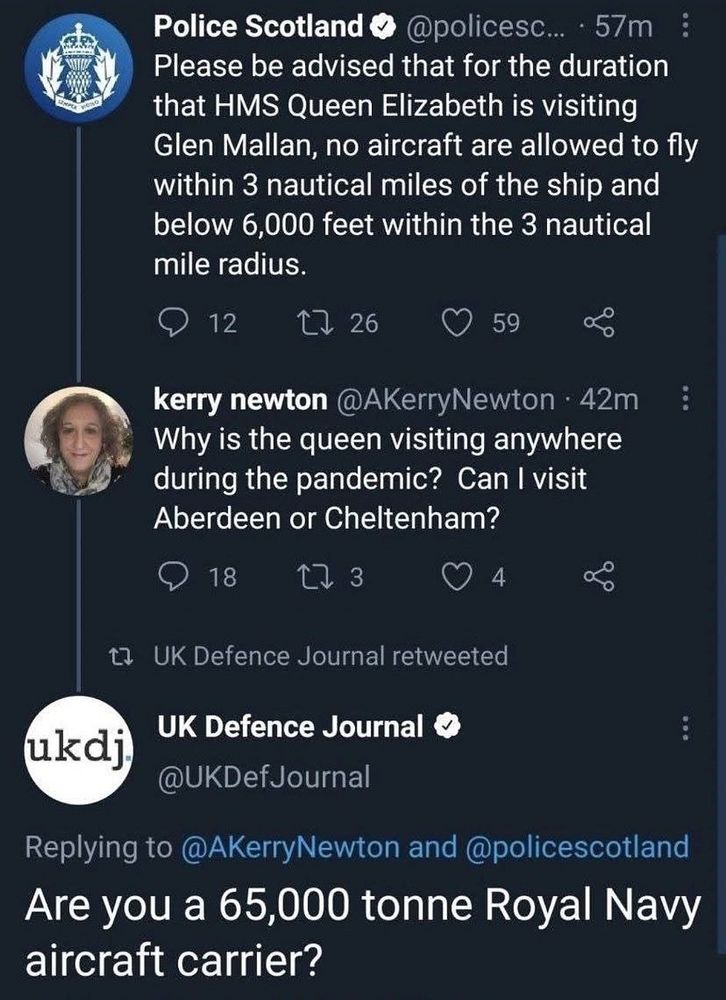726x1000 pixels.
Task: Open more options on kerry newton's tweet
Action: point(685,400)
